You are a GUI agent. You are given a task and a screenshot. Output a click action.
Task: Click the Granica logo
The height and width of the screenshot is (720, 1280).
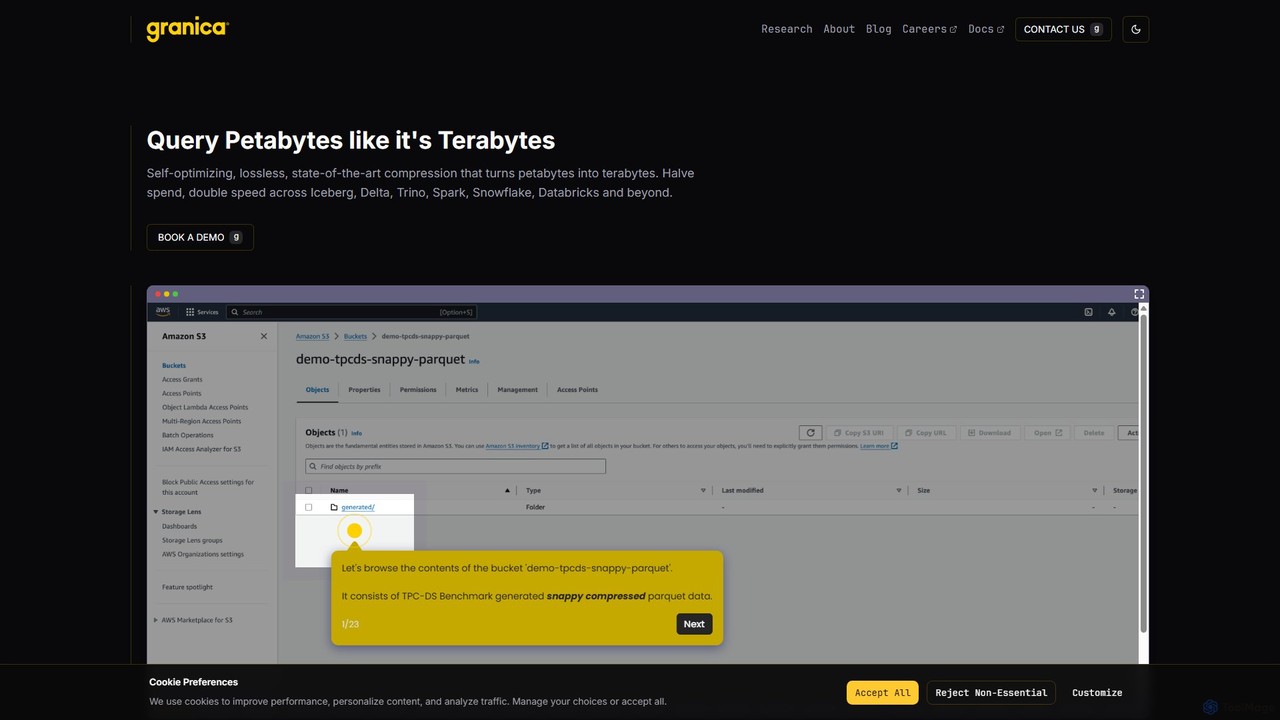[188, 29]
